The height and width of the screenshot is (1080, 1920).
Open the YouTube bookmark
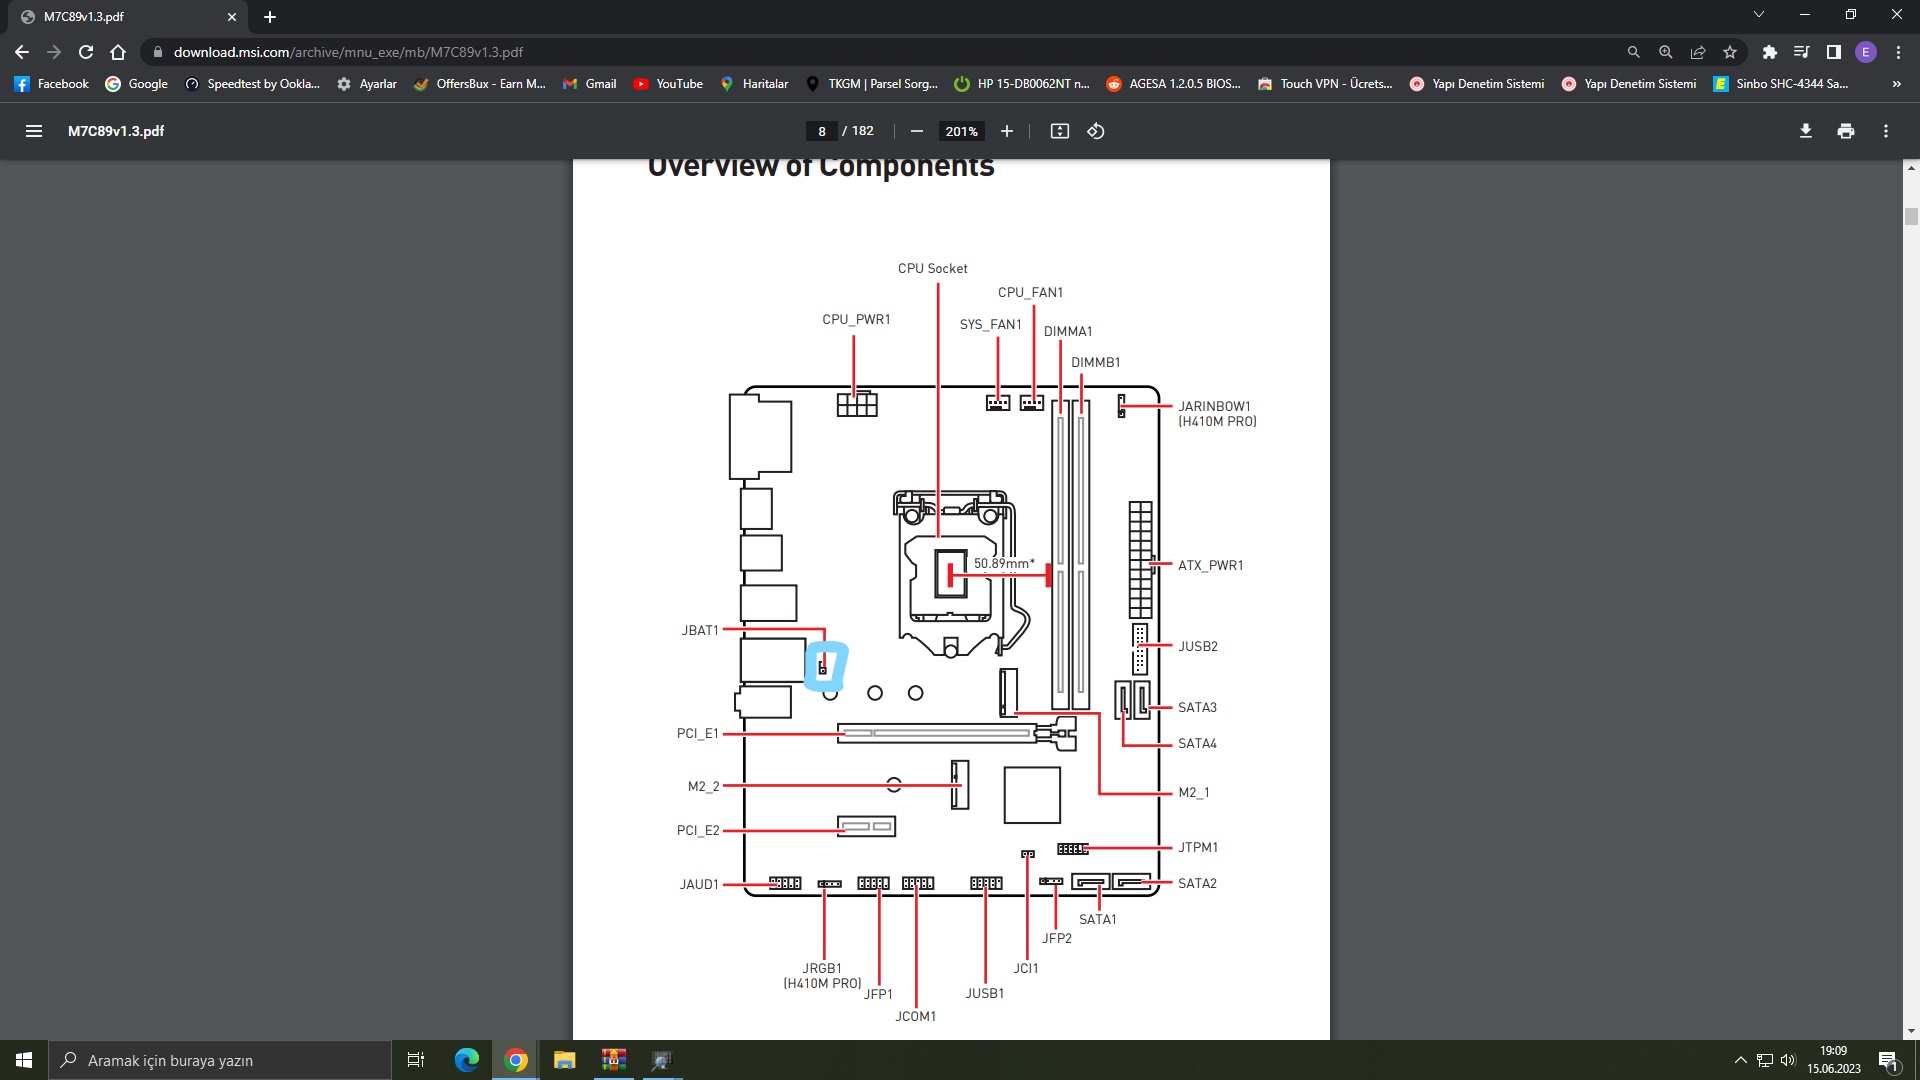(x=668, y=84)
